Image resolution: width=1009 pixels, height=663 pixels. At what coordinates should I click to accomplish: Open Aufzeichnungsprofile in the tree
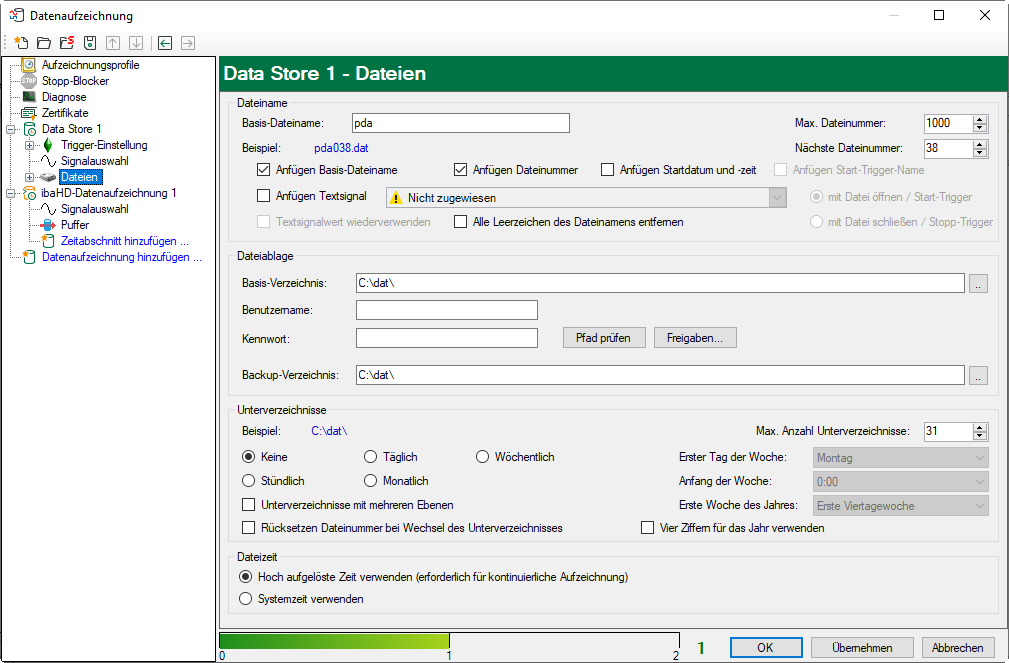[x=90, y=65]
